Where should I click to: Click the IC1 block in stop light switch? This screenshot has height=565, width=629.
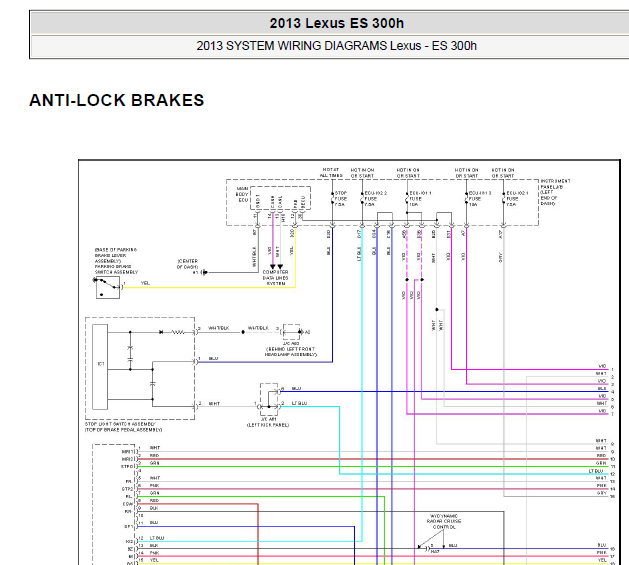100,367
